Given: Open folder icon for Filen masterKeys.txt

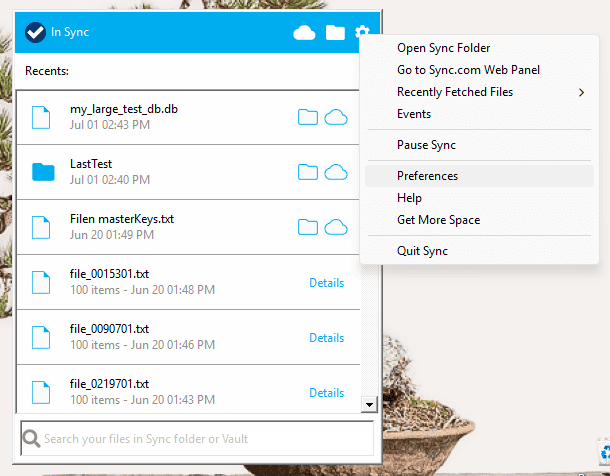Looking at the screenshot, I should click(x=308, y=227).
